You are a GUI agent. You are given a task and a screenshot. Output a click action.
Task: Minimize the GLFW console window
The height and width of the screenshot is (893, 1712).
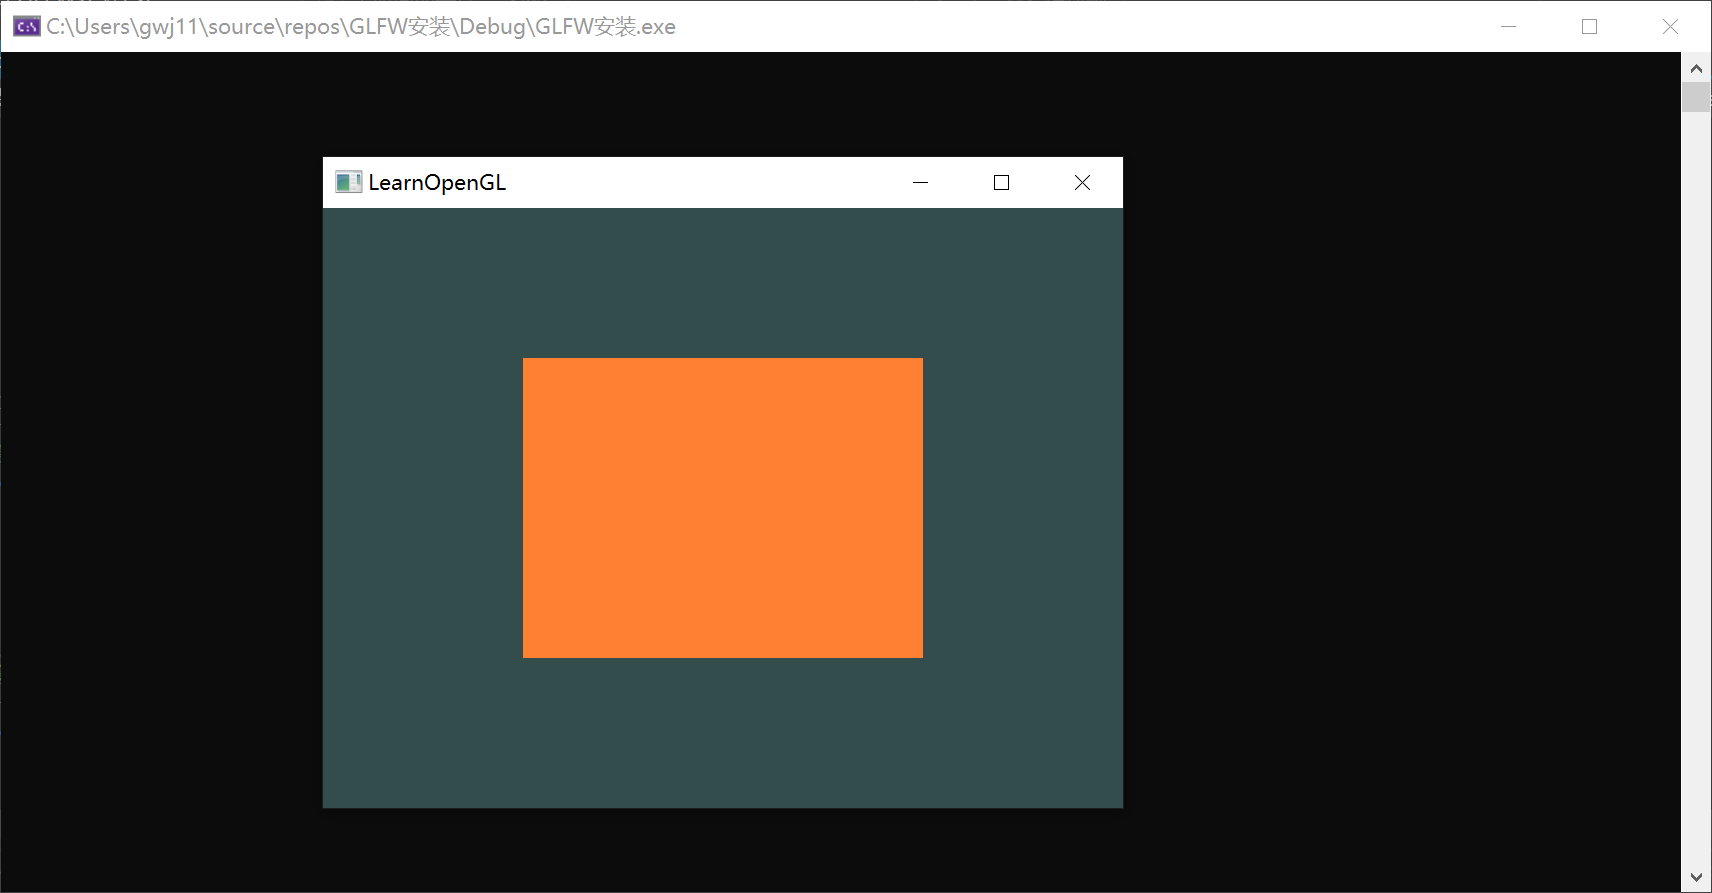tap(1509, 27)
